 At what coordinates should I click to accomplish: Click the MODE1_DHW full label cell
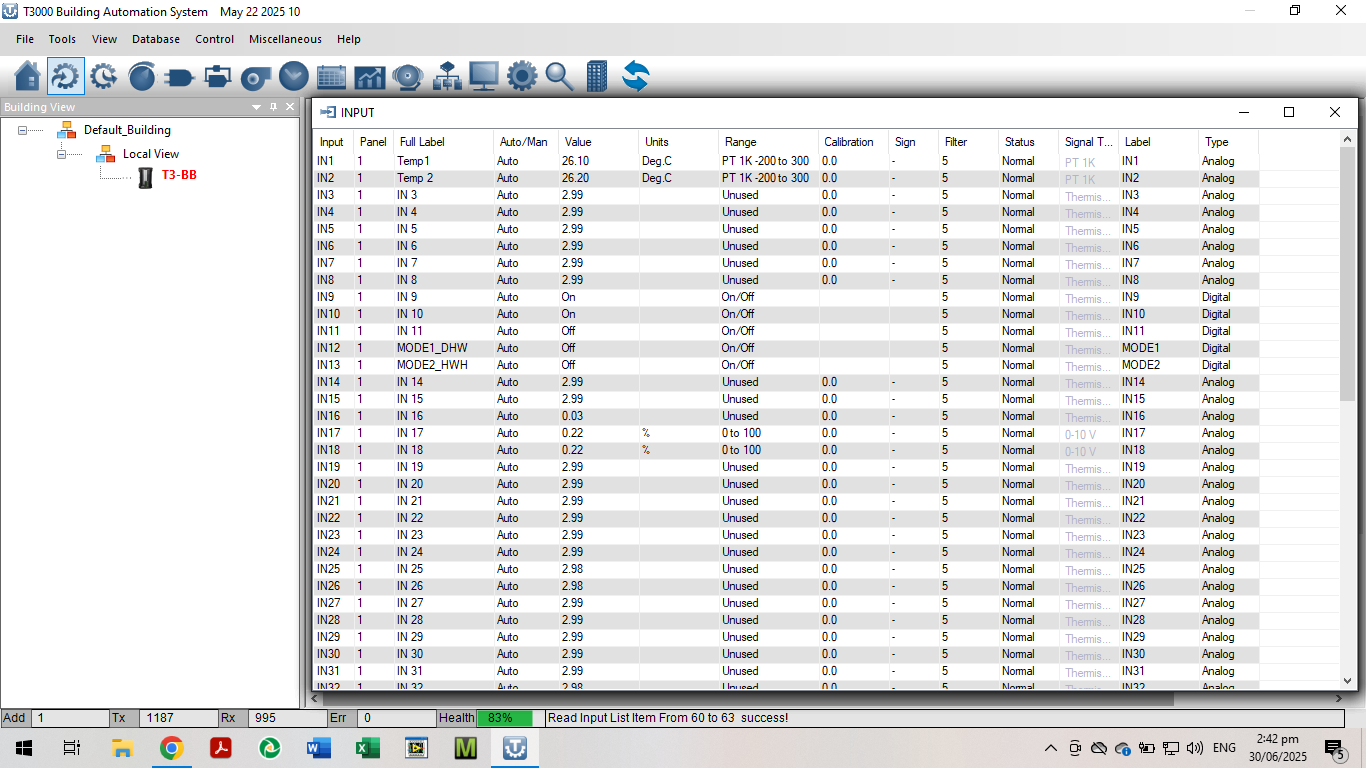pos(432,348)
